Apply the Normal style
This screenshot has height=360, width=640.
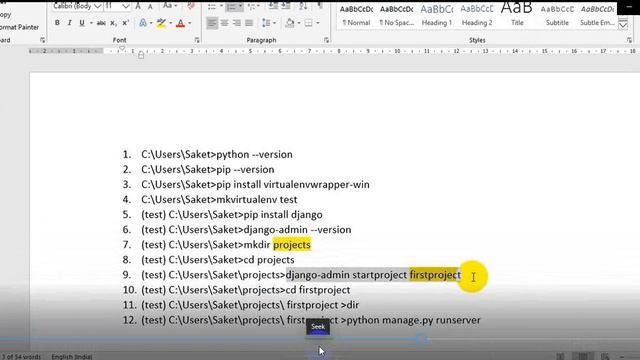pyautogui.click(x=356, y=15)
